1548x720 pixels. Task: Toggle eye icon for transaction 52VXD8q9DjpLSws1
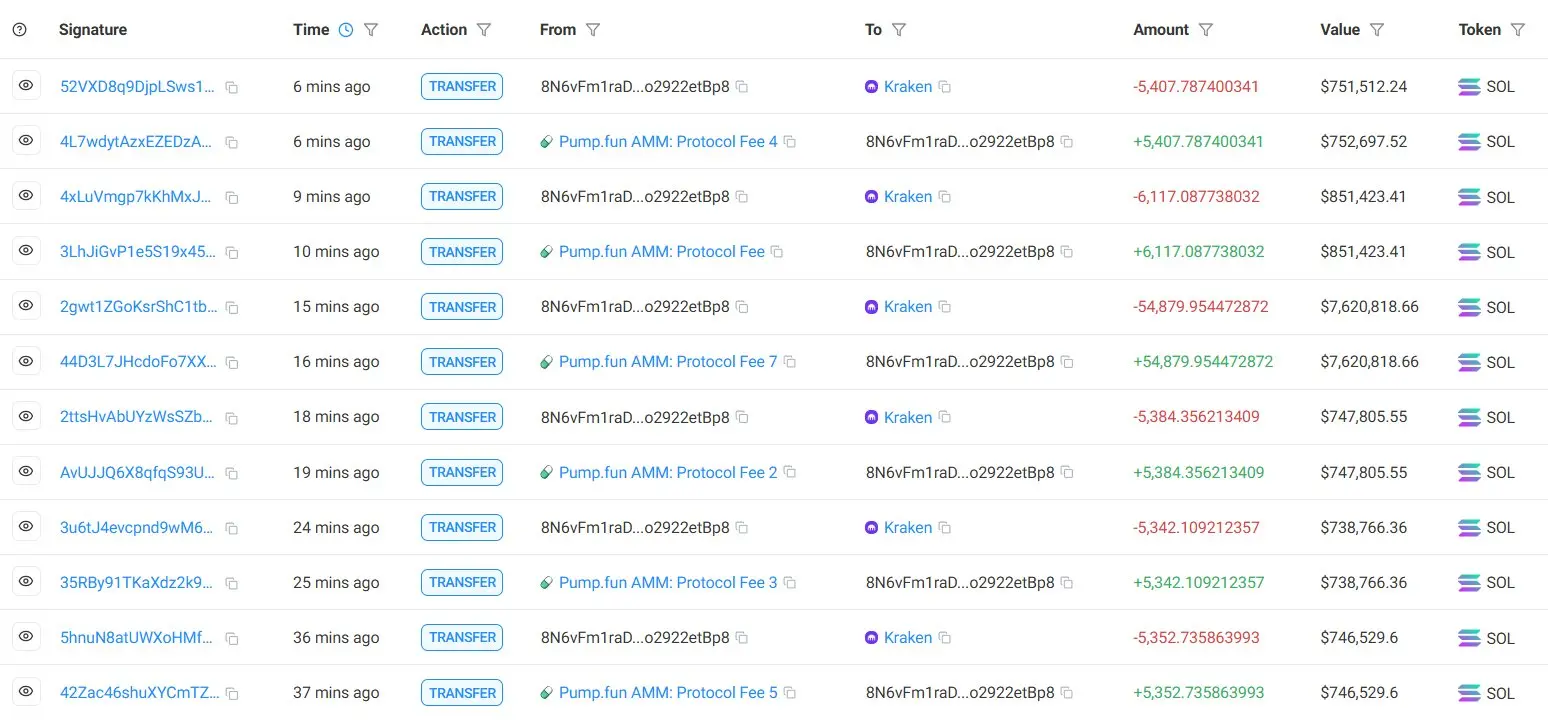tap(26, 86)
